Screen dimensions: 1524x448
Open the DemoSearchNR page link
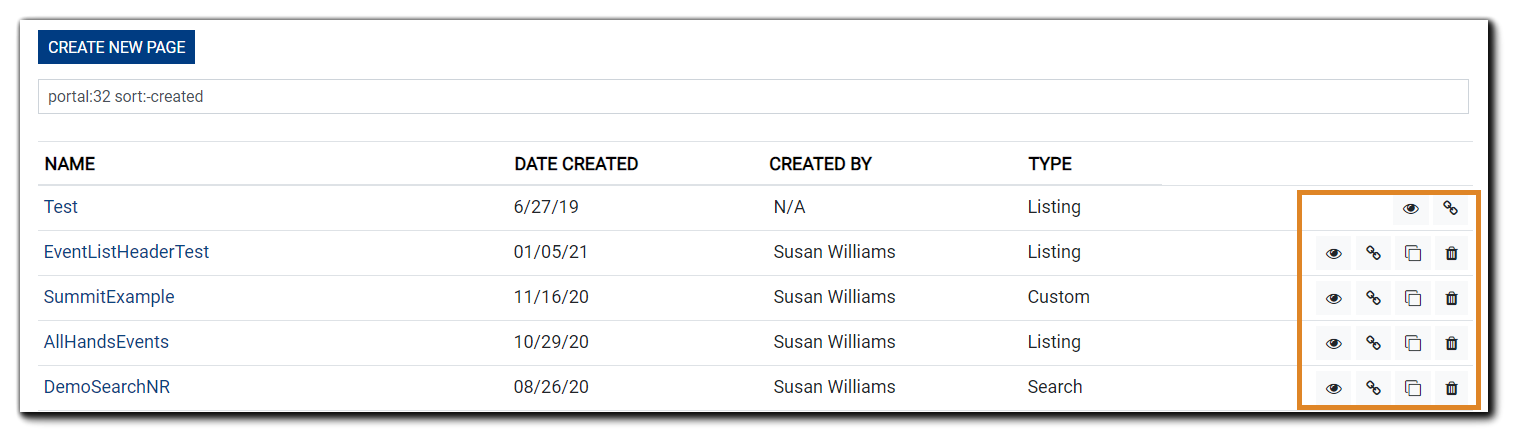pos(107,387)
